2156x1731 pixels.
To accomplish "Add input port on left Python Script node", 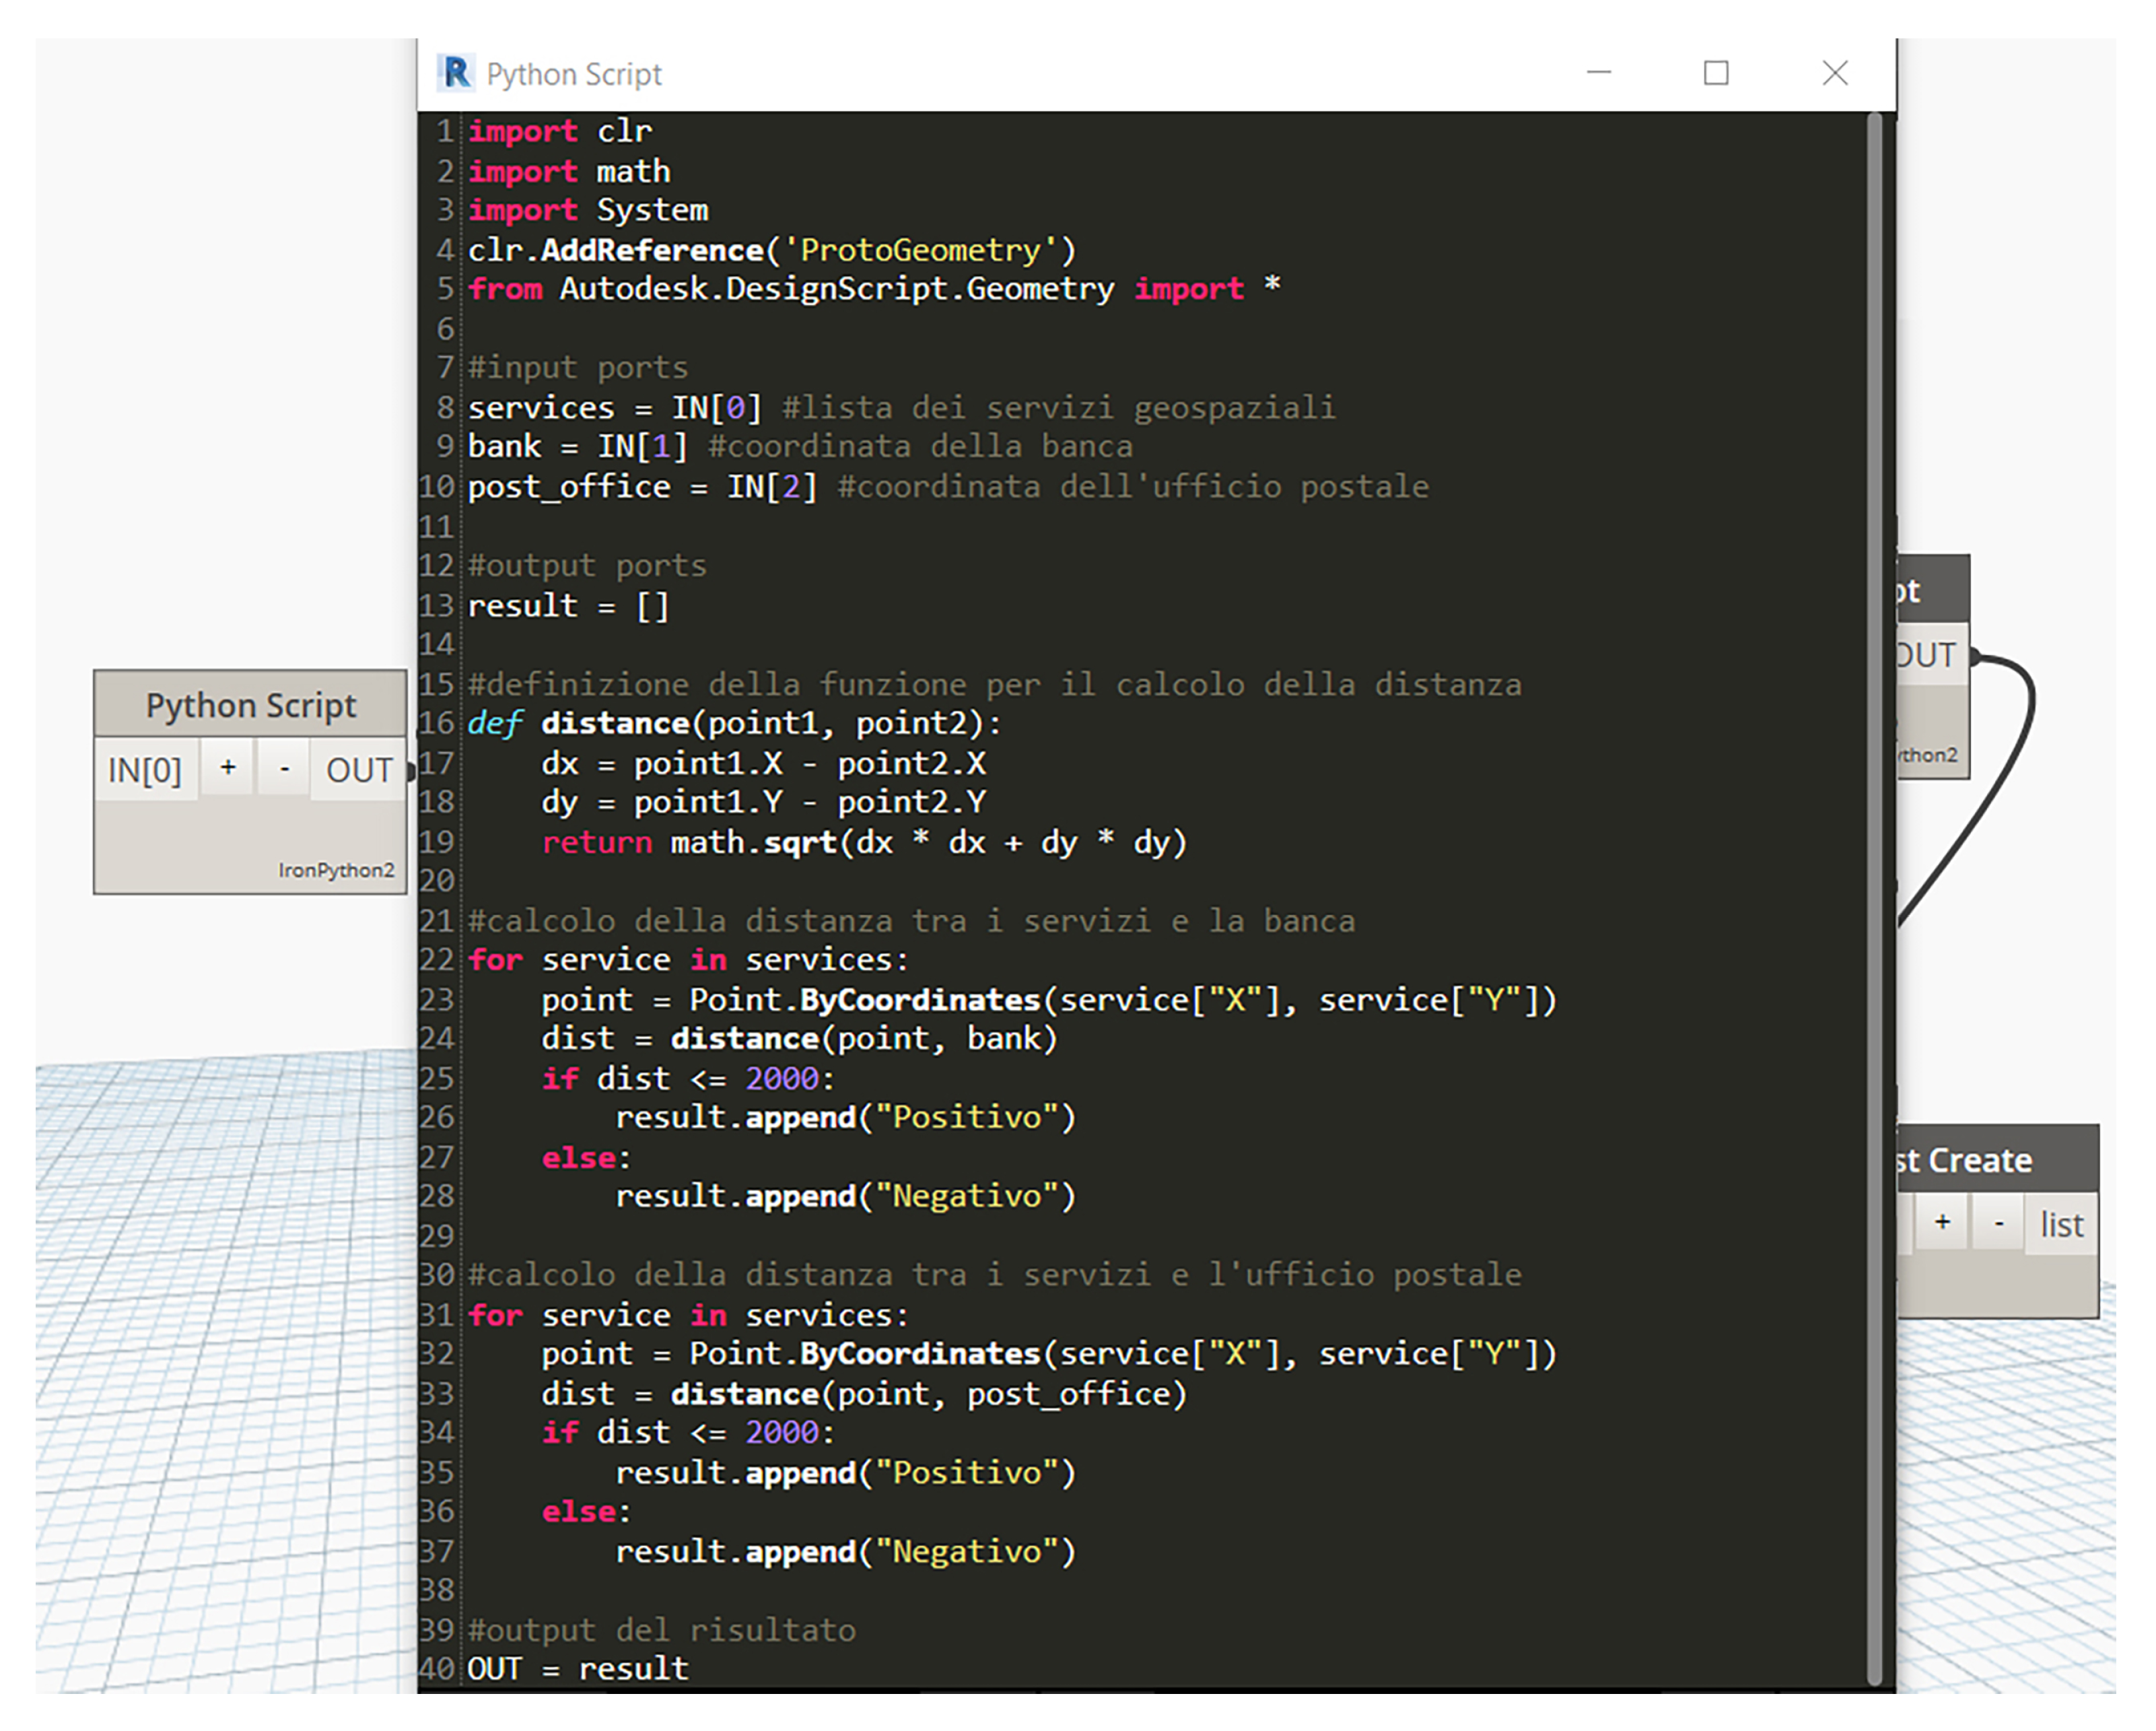I will [228, 768].
